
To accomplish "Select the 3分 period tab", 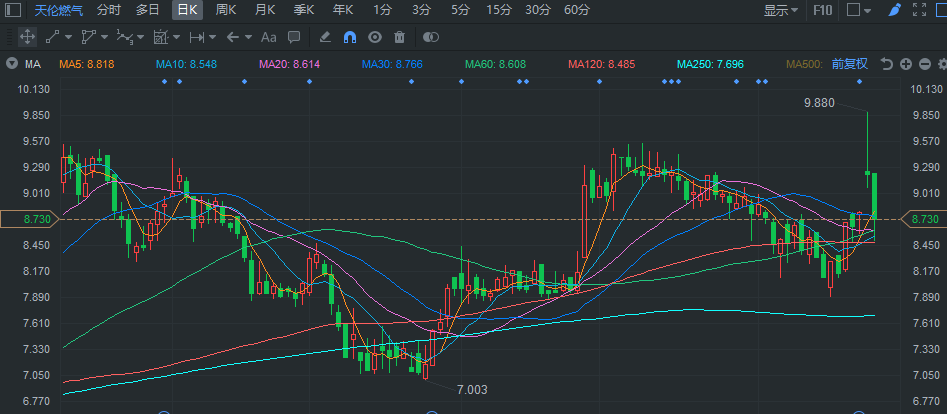I will coord(422,10).
